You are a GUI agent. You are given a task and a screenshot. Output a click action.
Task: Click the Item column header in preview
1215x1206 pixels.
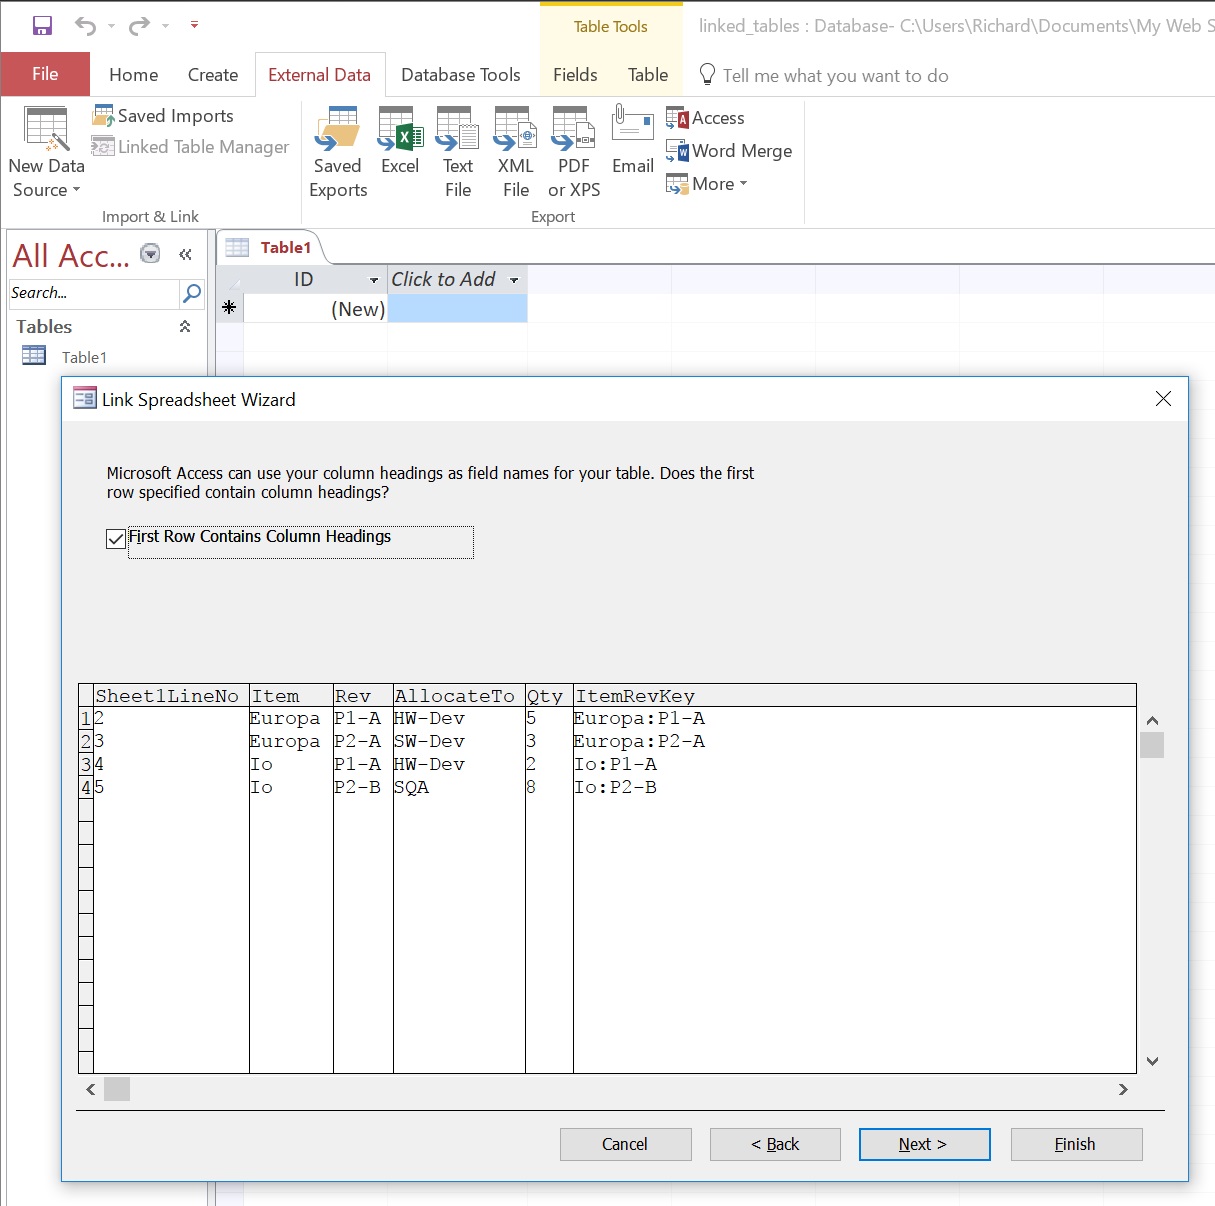[x=291, y=696]
